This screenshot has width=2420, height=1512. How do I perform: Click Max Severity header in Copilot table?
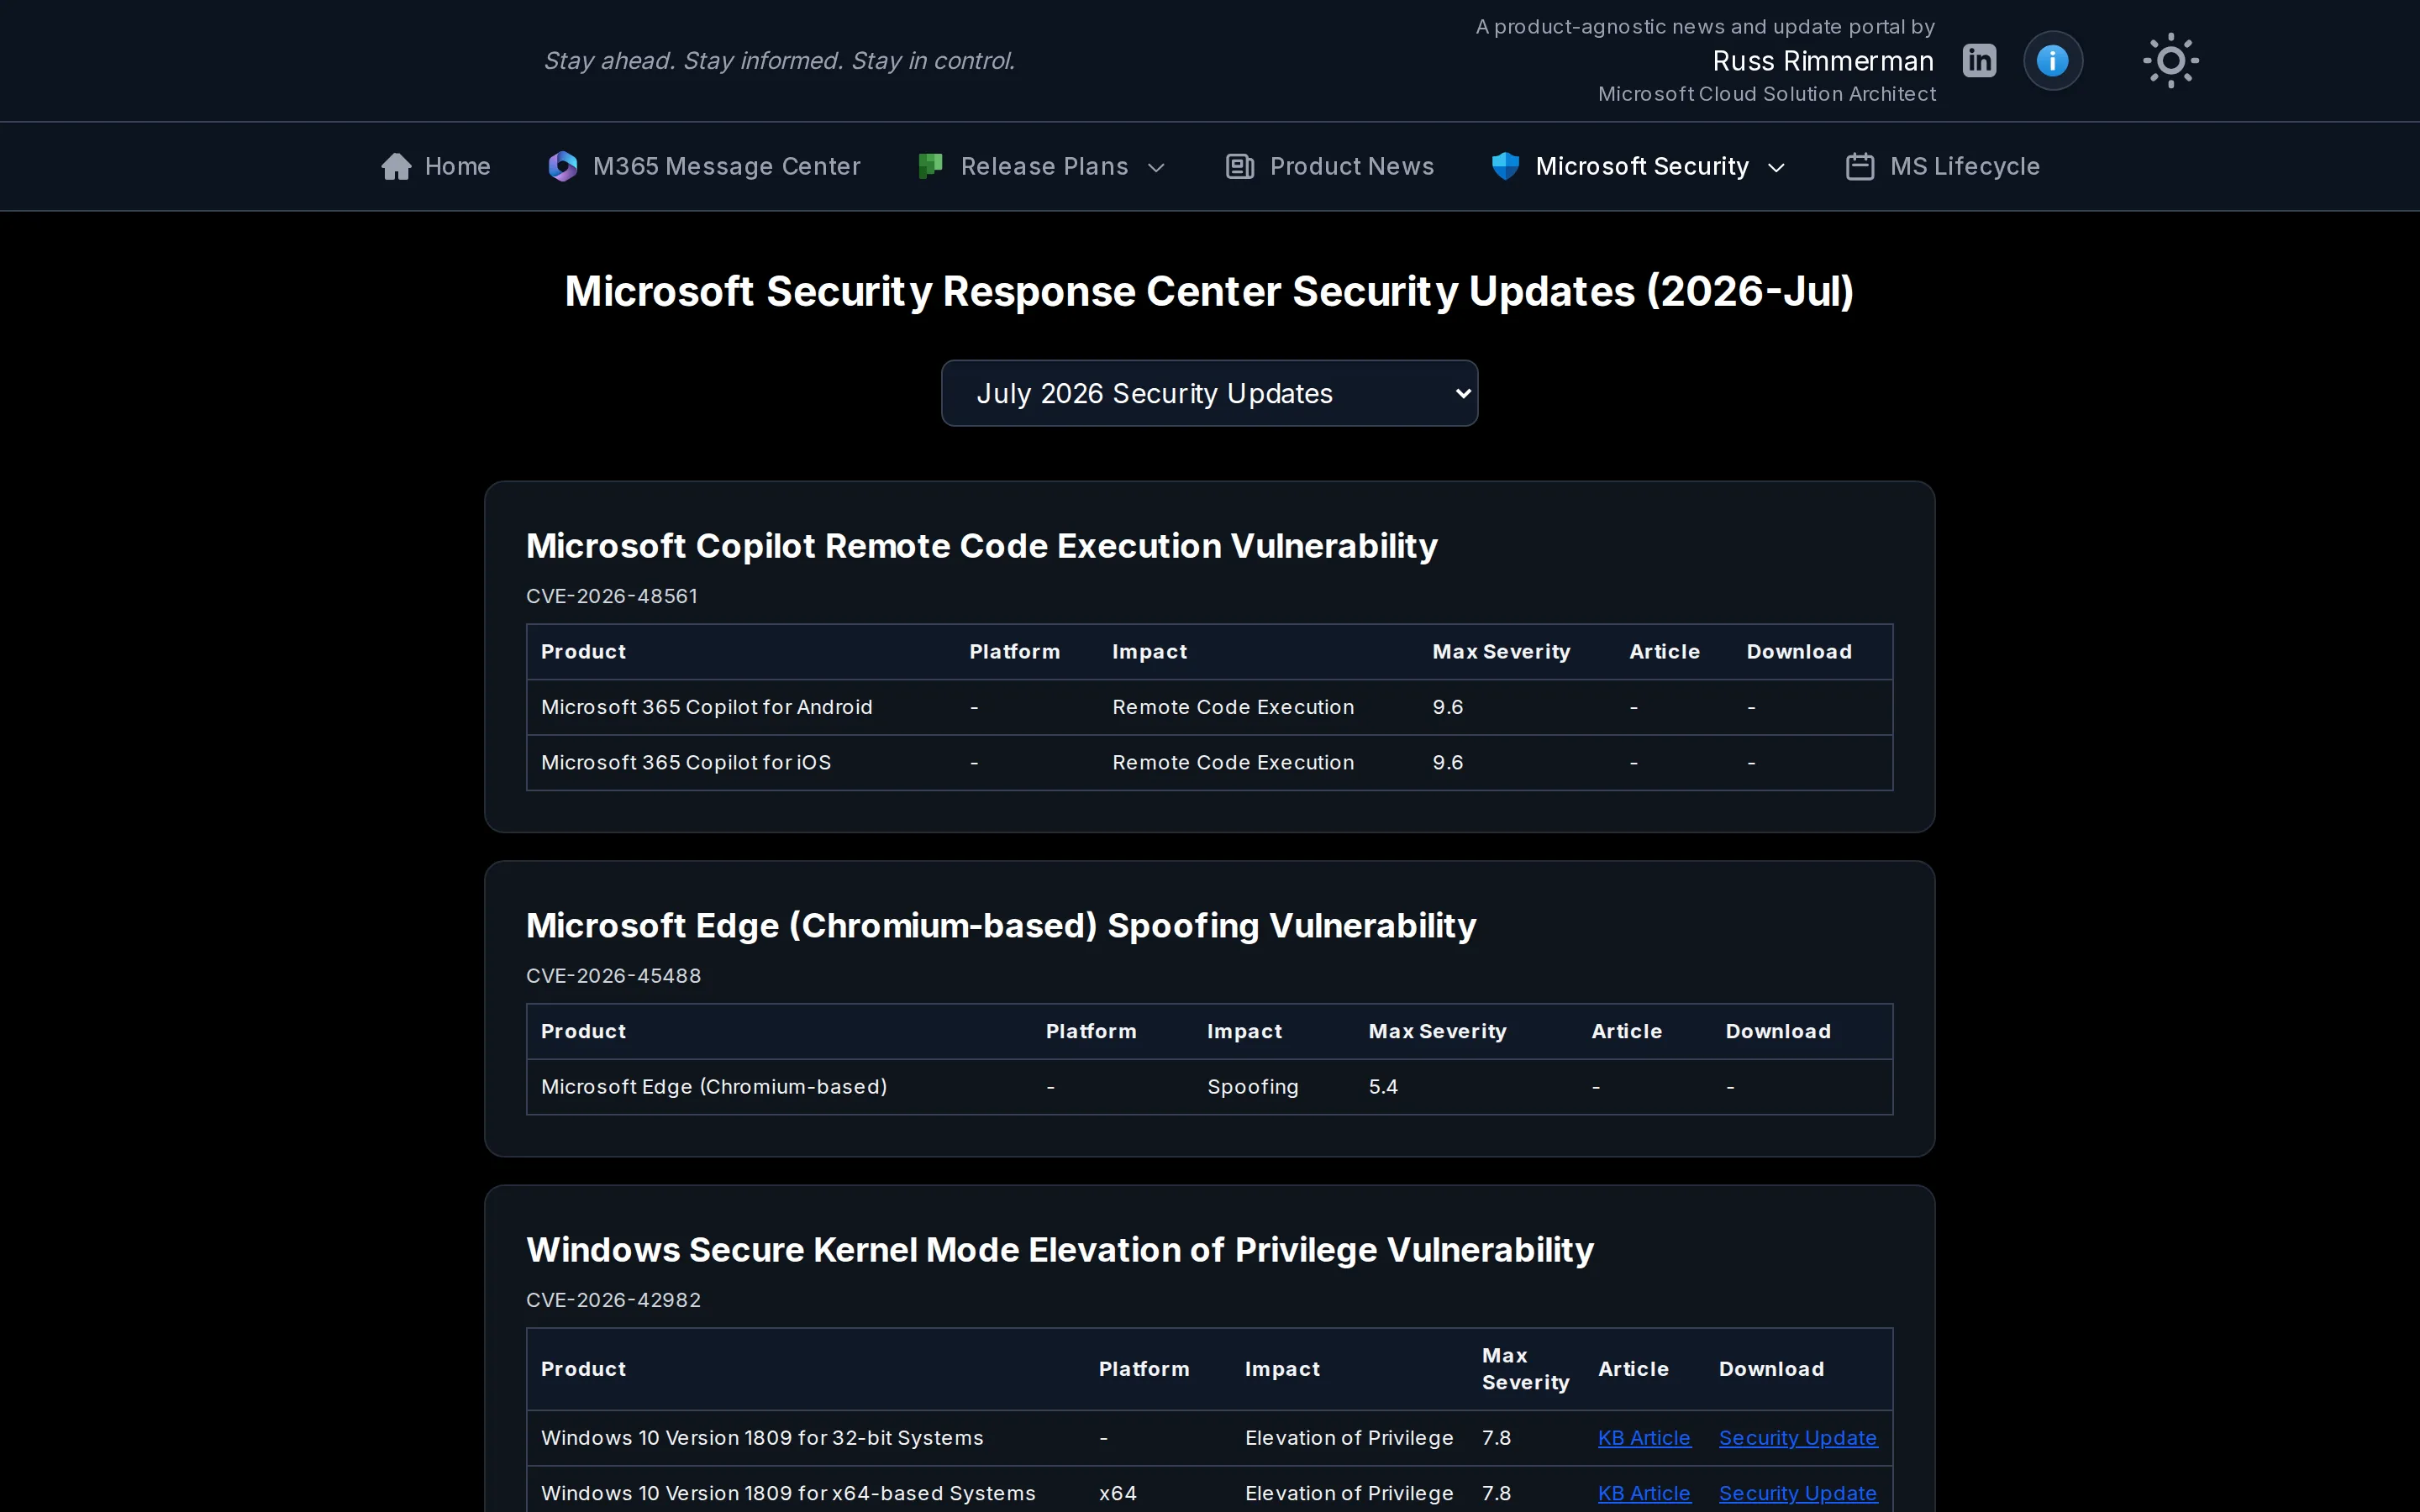tap(1501, 651)
